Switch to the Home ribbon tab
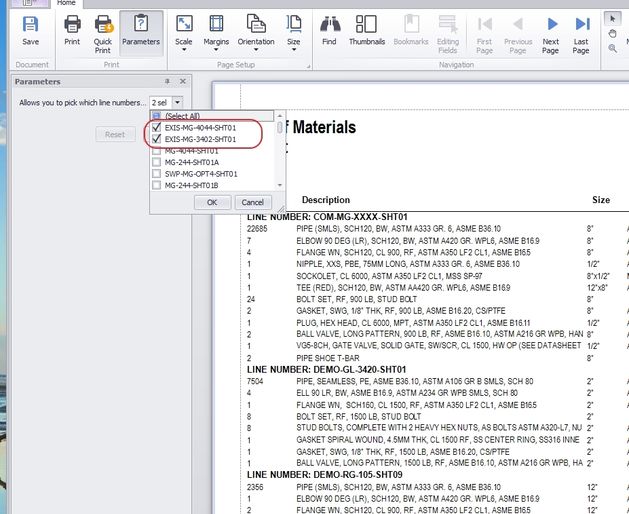629x514 pixels. [x=66, y=3]
